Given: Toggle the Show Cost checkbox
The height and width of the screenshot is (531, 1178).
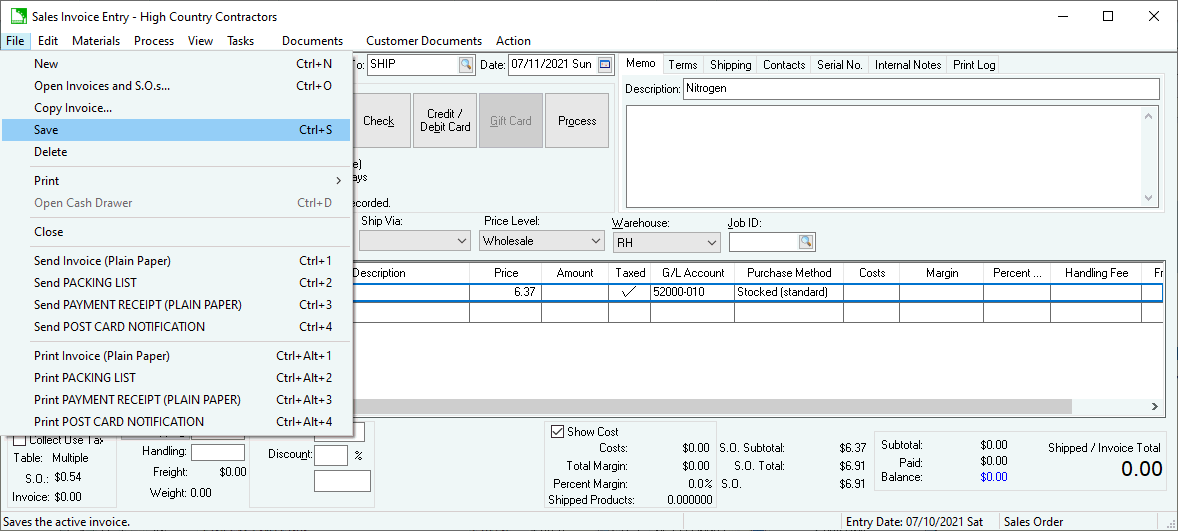Looking at the screenshot, I should click(x=557, y=432).
